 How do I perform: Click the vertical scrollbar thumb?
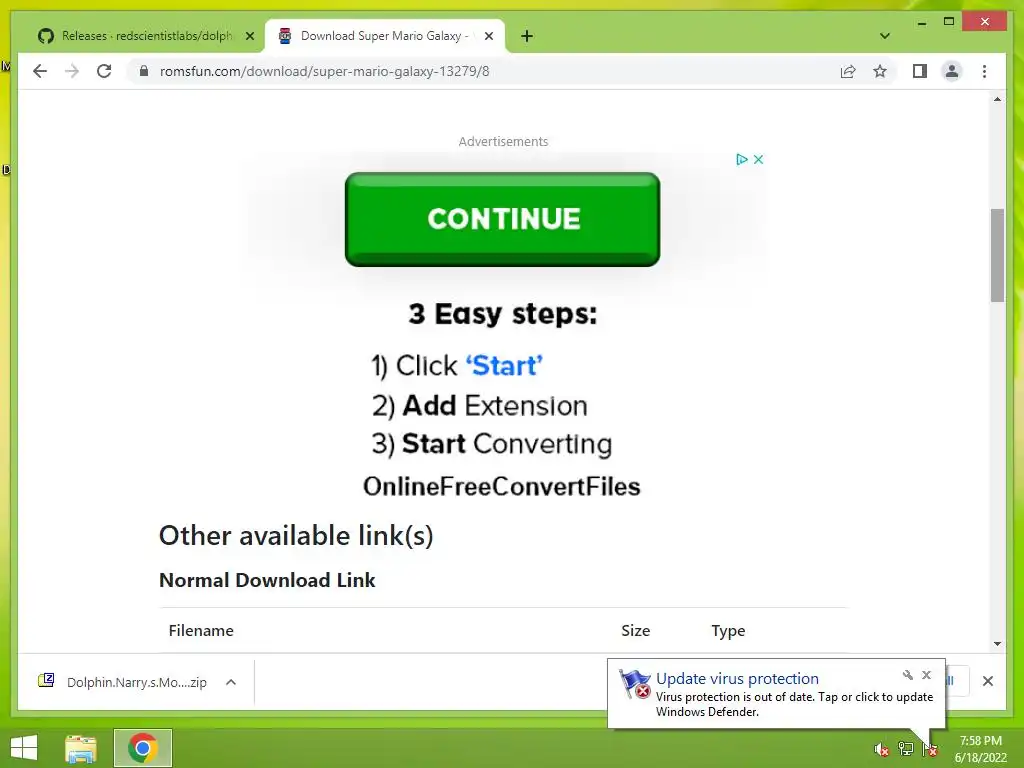[997, 255]
